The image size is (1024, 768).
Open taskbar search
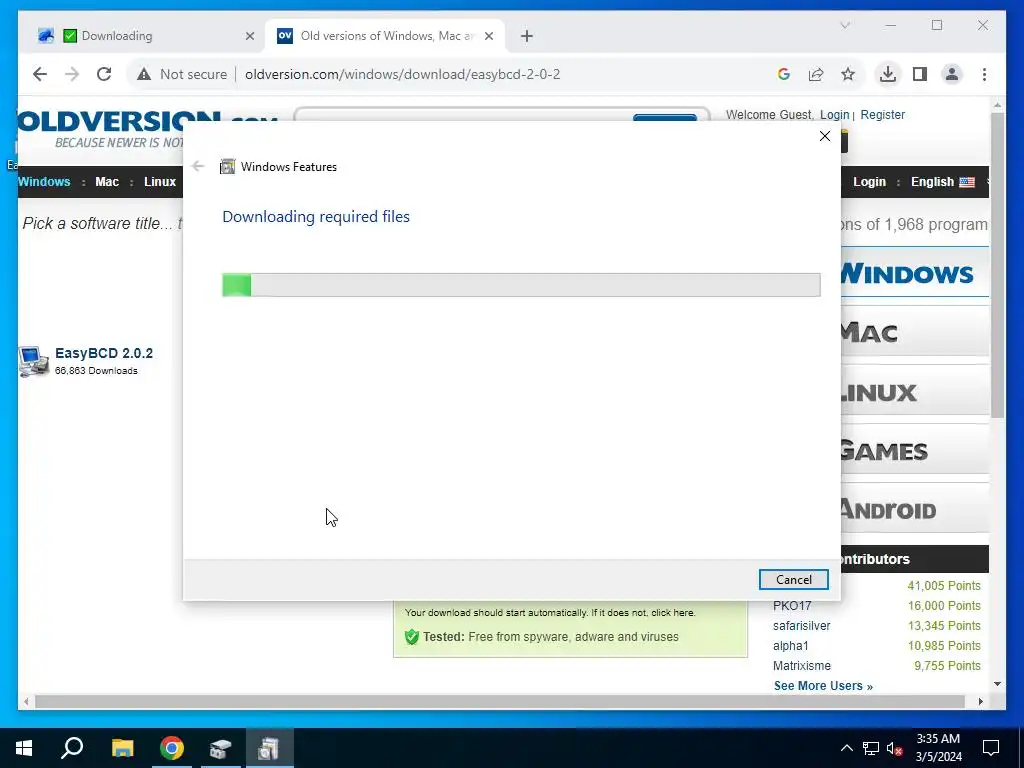tap(72, 748)
